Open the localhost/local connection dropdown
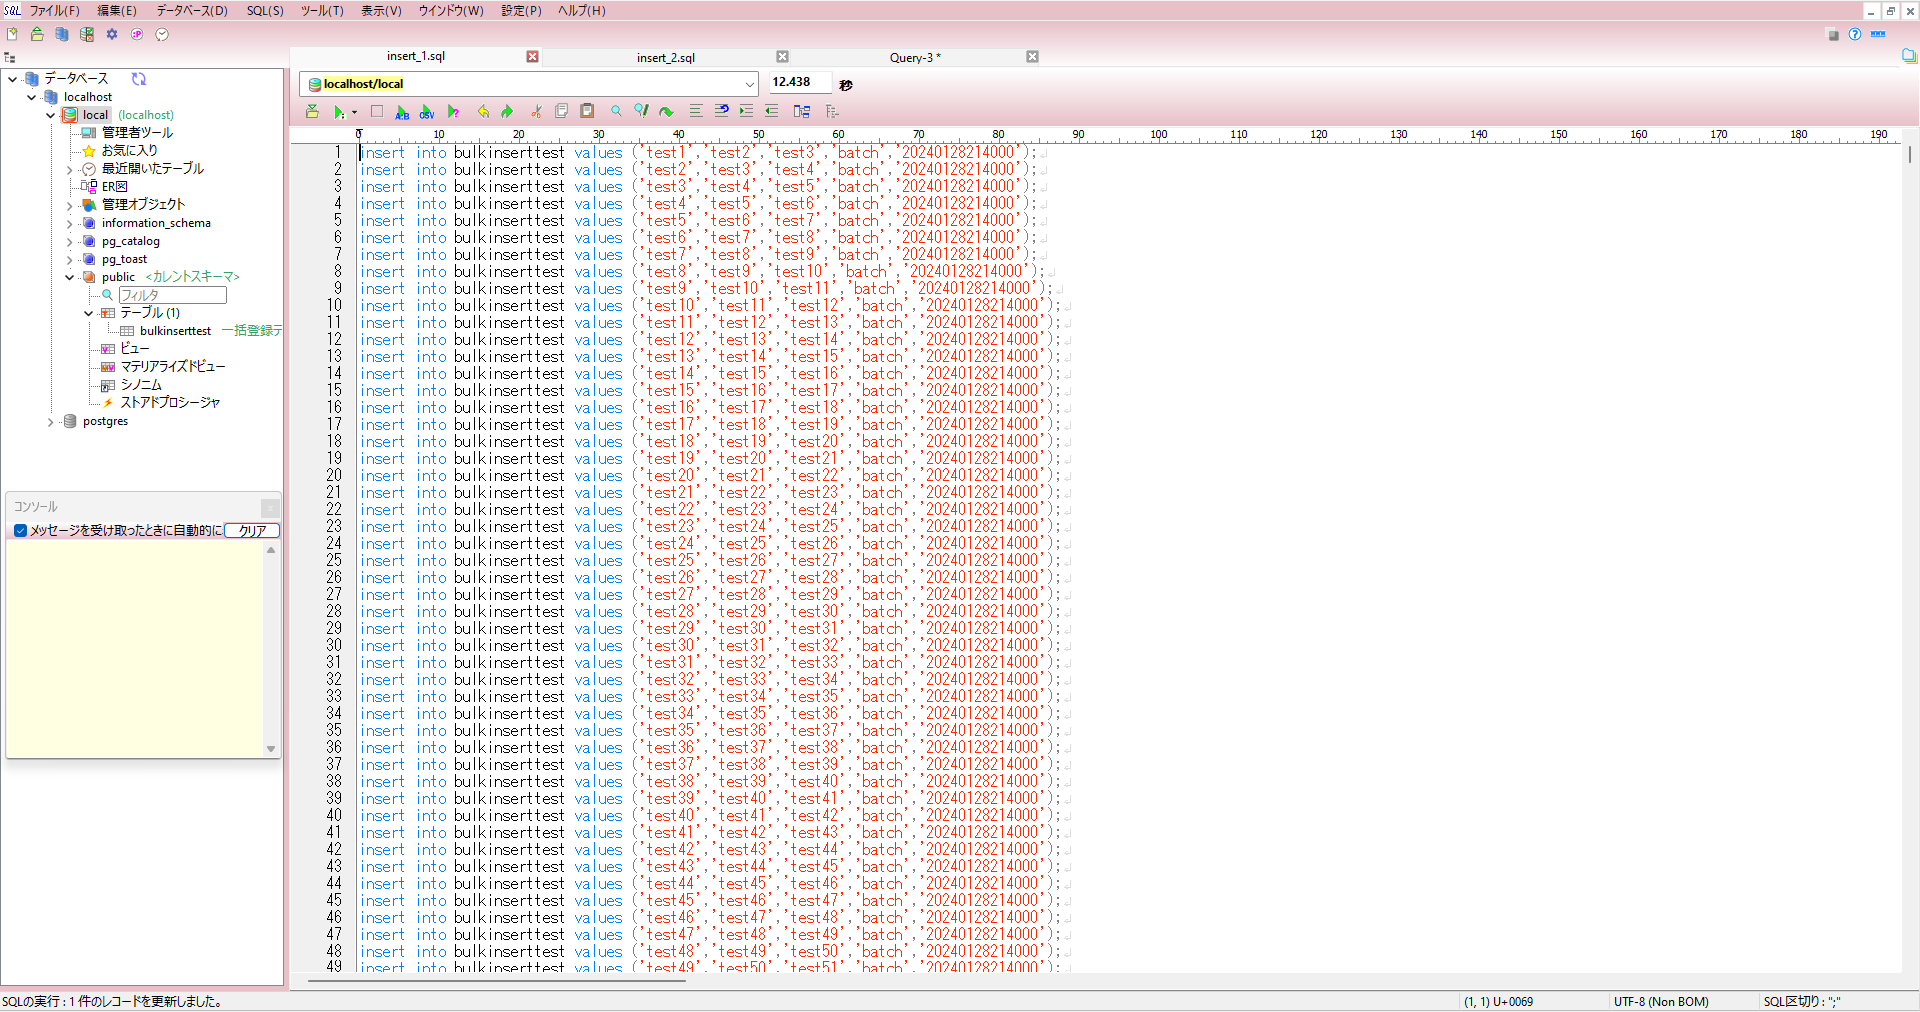 749,84
